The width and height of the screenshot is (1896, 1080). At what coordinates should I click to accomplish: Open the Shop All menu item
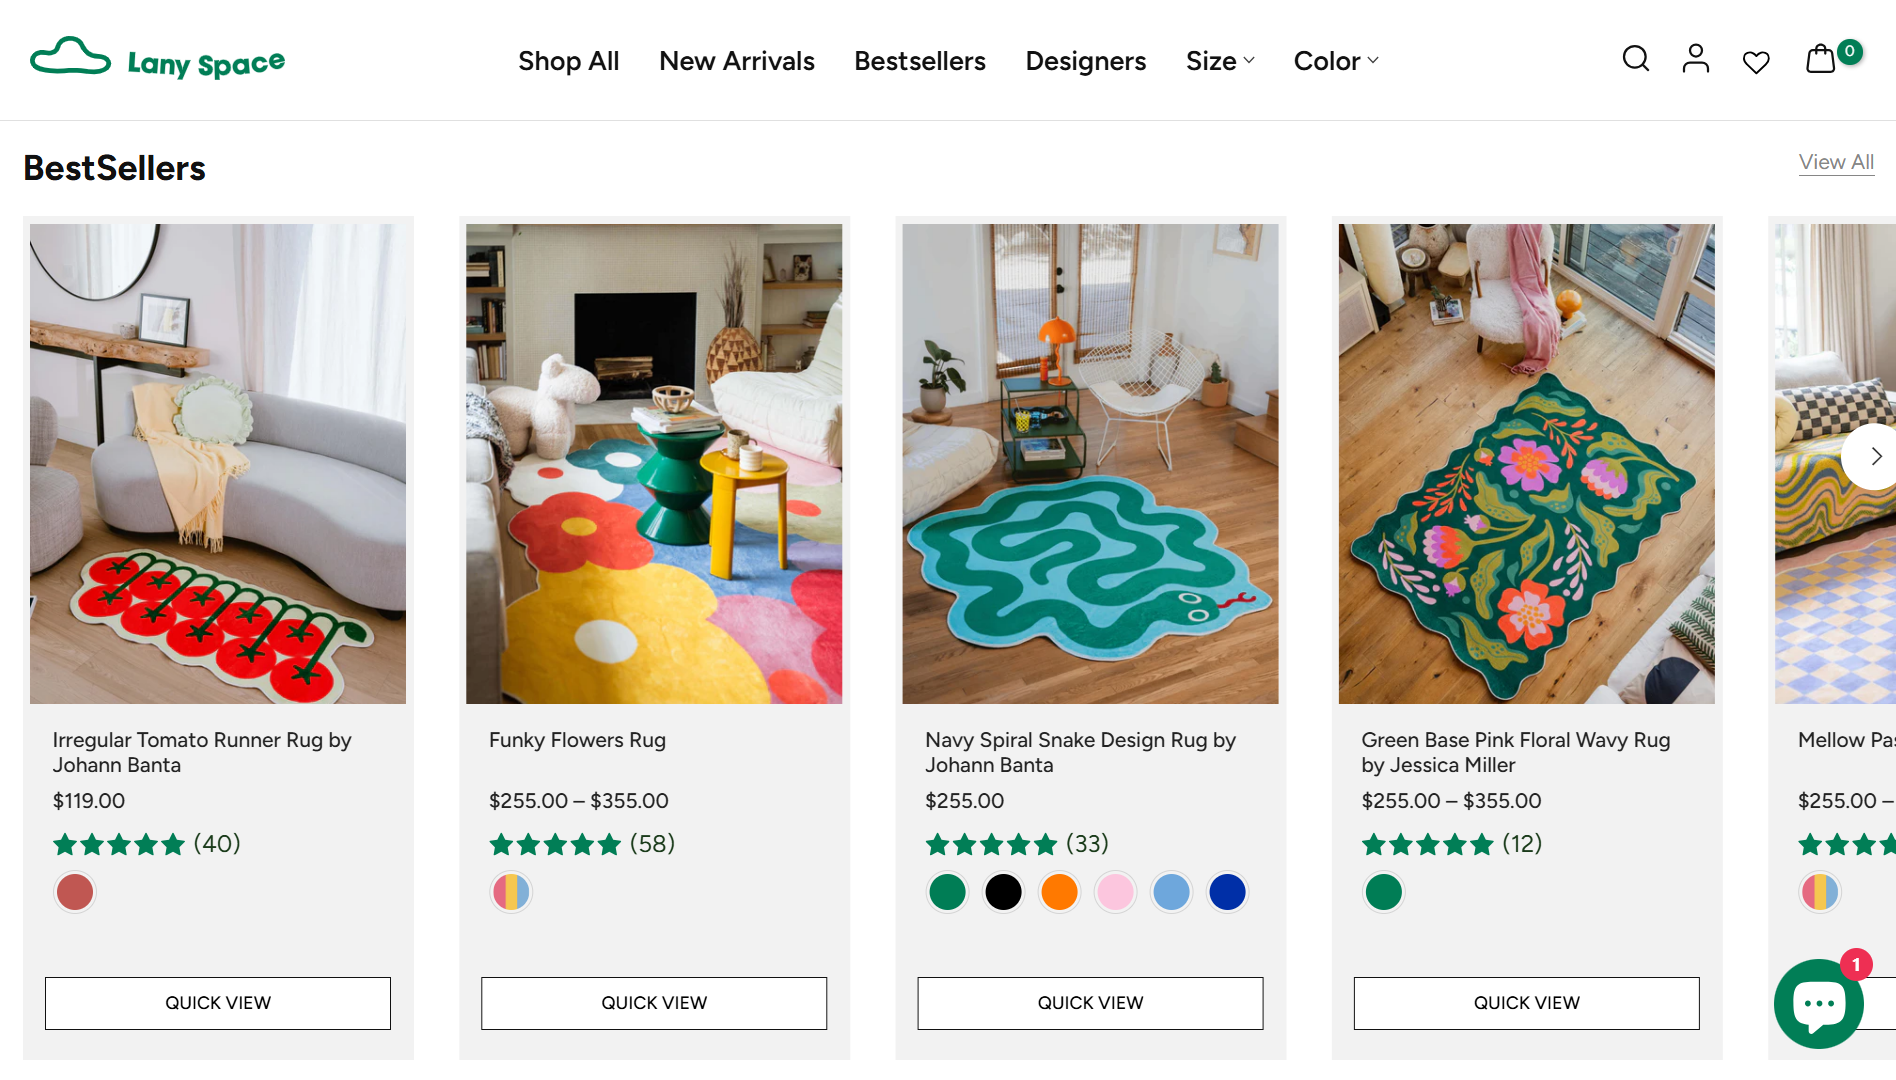[x=569, y=61]
